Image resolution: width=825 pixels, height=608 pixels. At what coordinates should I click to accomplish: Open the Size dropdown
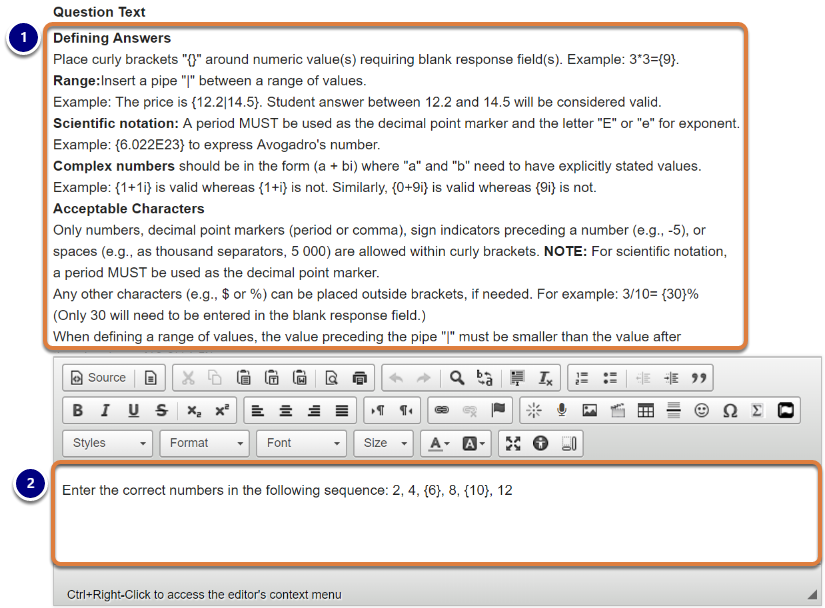pos(384,443)
